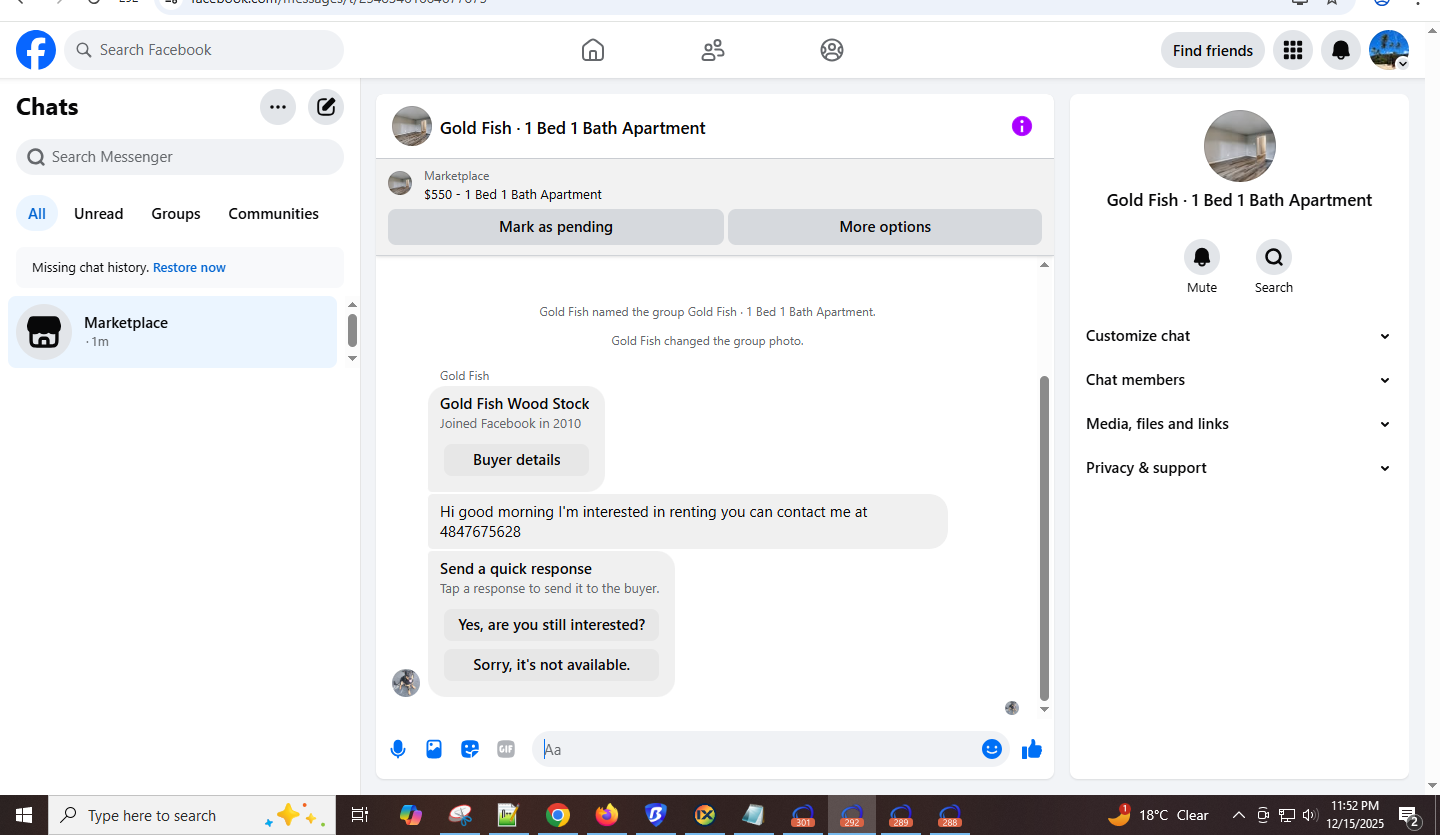The width and height of the screenshot is (1440, 835).
Task: Send 'Sorry, it's not available.' quick response
Action: click(x=552, y=665)
